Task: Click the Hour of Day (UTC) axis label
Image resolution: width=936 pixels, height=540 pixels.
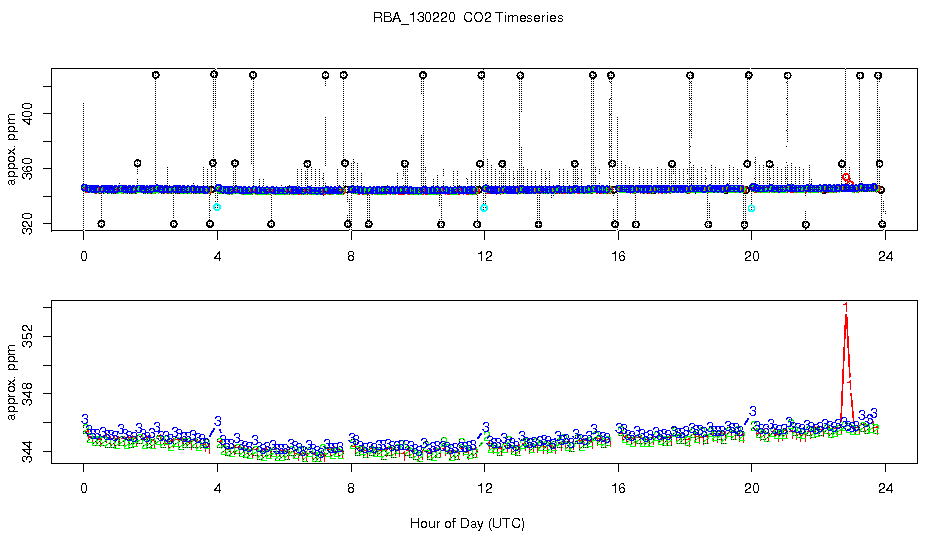Action: pos(467,523)
